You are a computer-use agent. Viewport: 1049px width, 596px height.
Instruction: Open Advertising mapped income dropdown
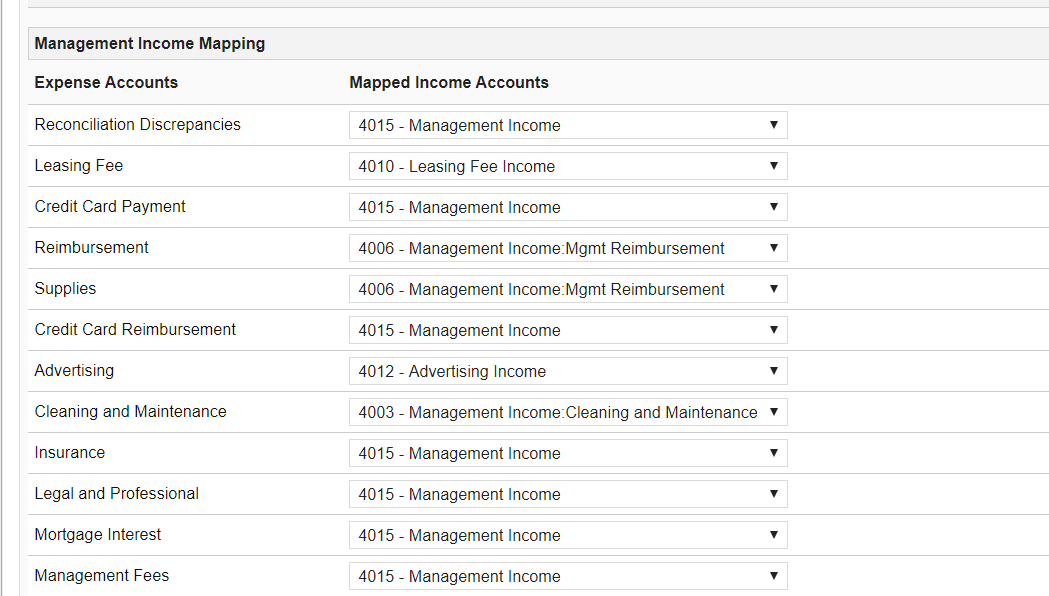pyautogui.click(x=568, y=371)
